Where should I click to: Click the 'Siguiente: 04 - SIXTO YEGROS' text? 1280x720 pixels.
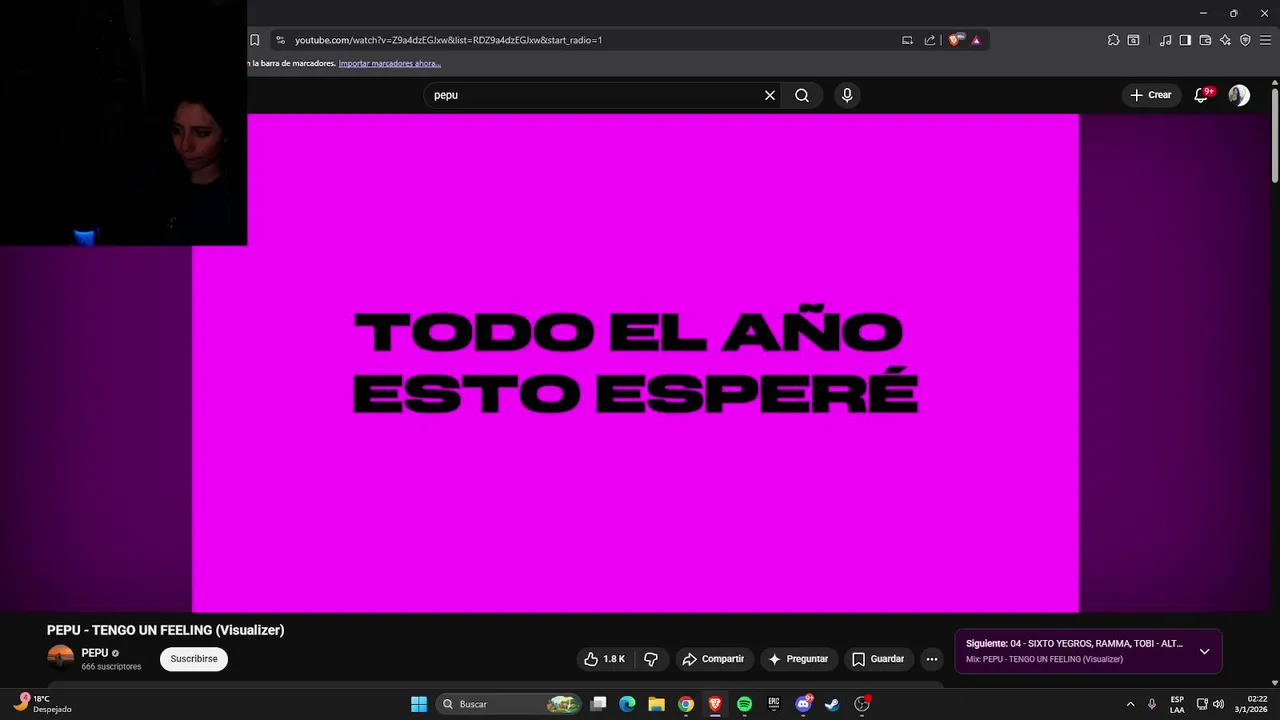[x=1074, y=644]
